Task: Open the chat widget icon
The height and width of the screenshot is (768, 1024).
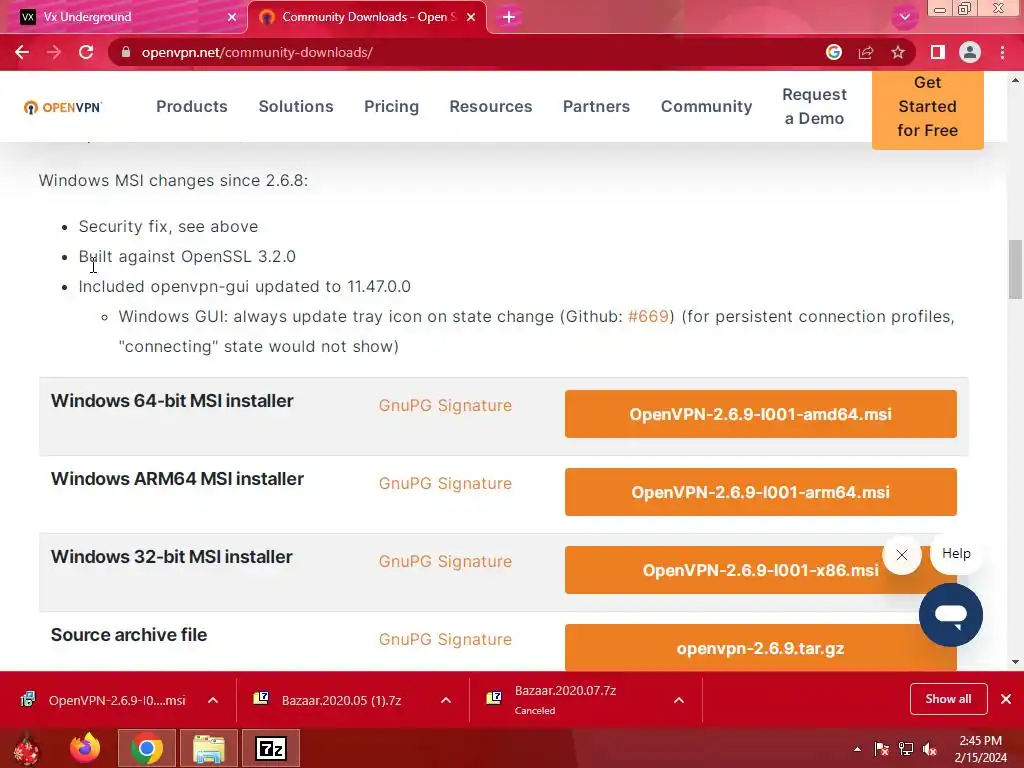Action: tap(950, 615)
